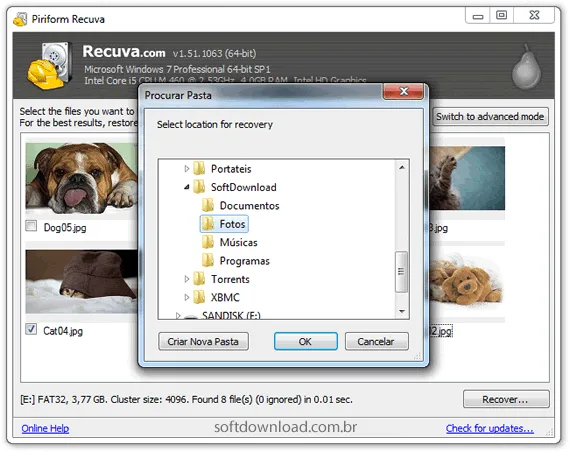Collapse the SoftDownload folder tree

[x=186, y=187]
